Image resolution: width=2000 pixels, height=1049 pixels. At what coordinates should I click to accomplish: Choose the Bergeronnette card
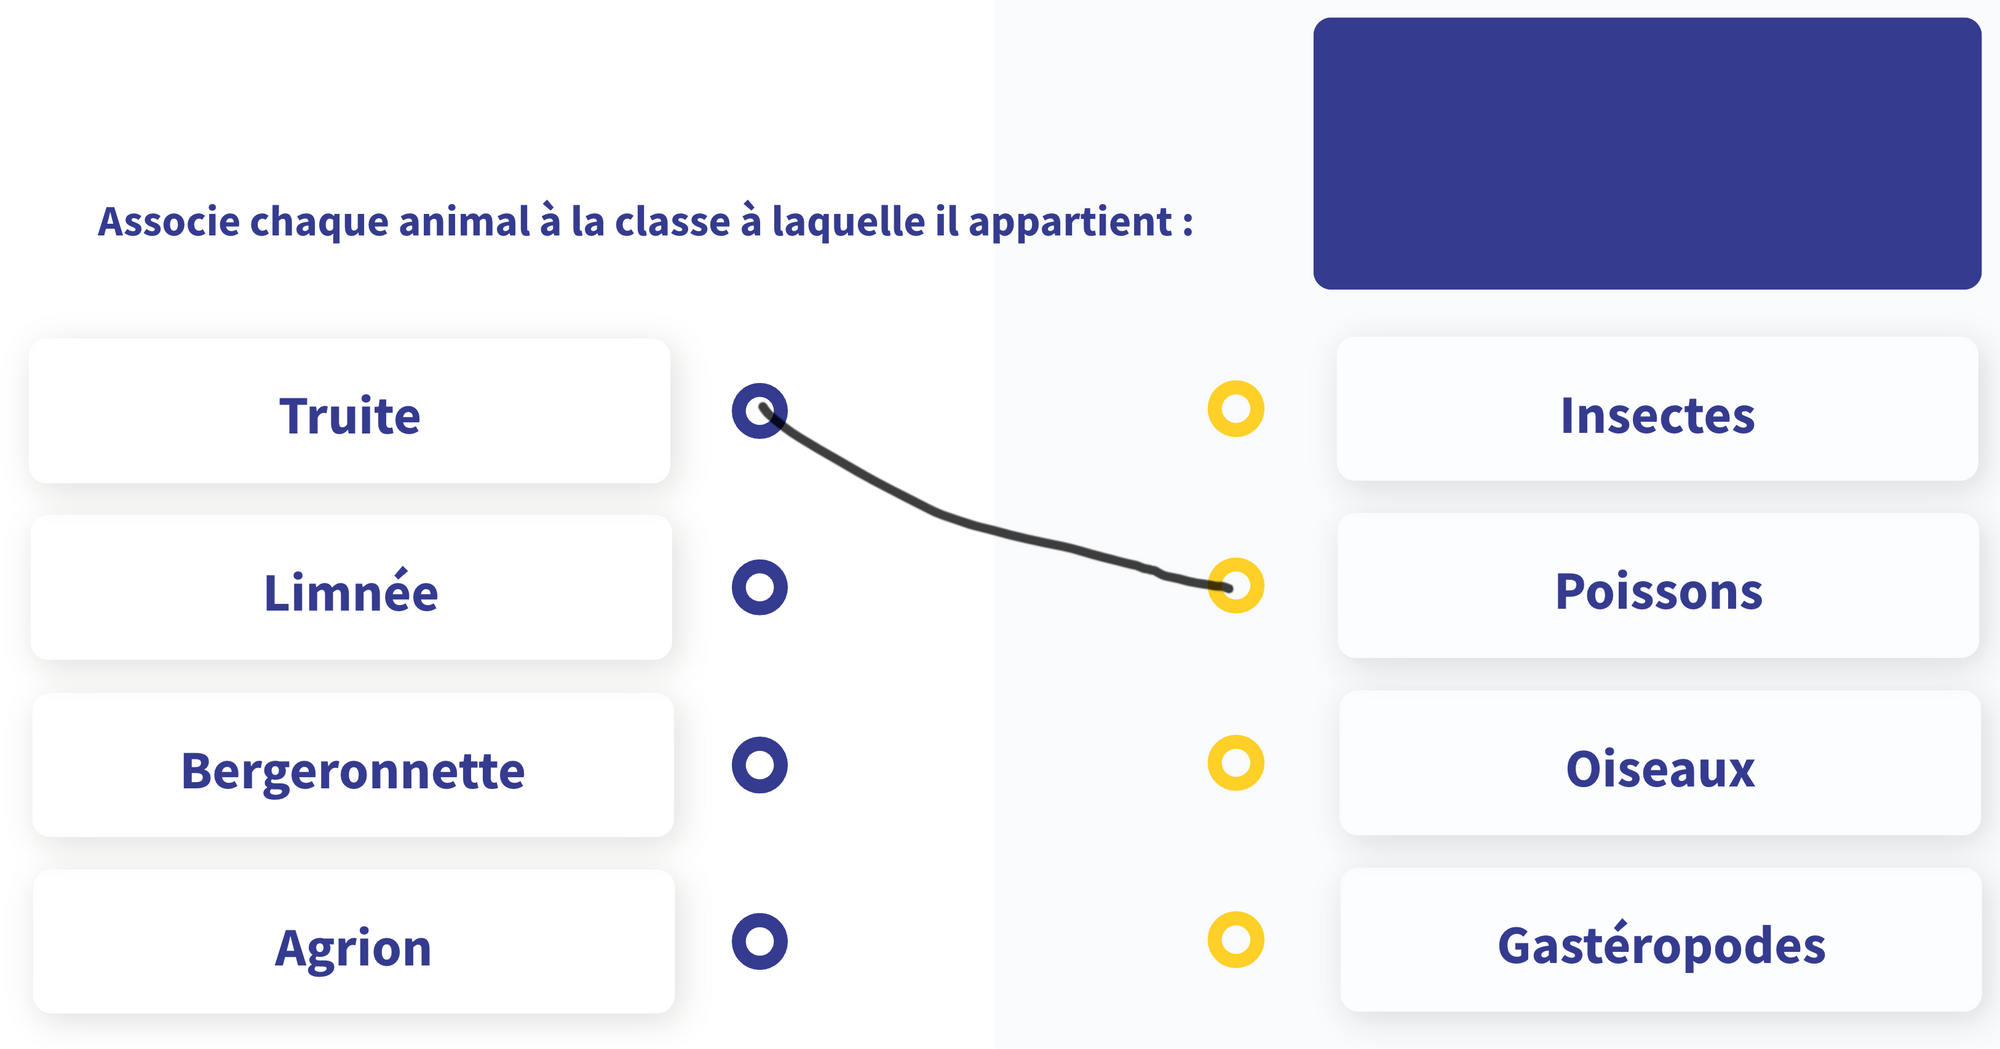[353, 765]
